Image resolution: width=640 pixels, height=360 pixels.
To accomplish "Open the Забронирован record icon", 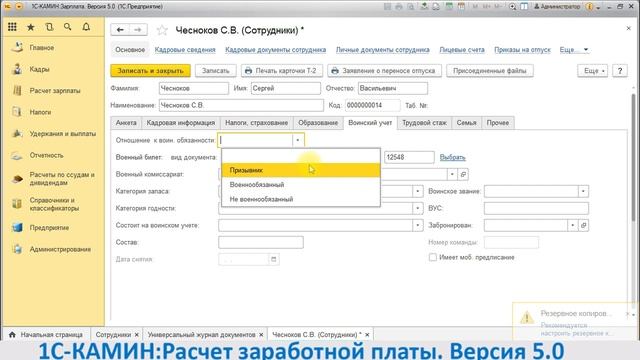I will [x=584, y=225].
